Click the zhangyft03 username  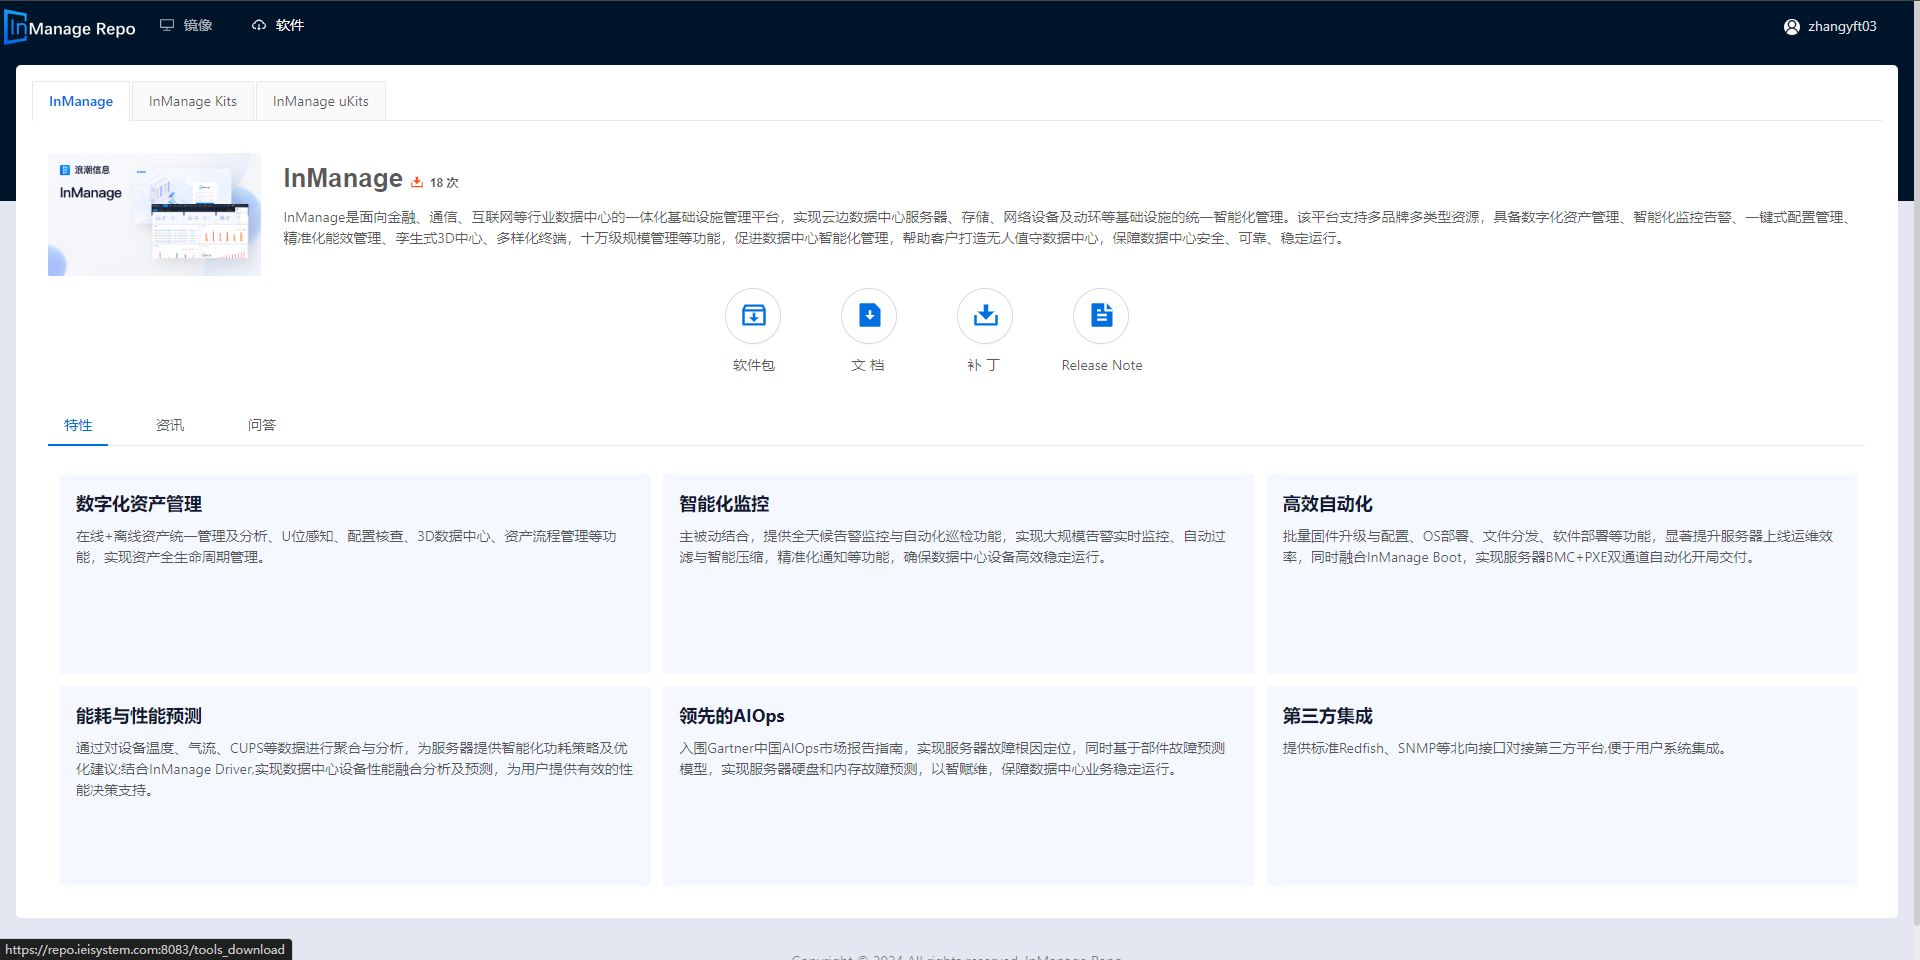click(x=1842, y=27)
